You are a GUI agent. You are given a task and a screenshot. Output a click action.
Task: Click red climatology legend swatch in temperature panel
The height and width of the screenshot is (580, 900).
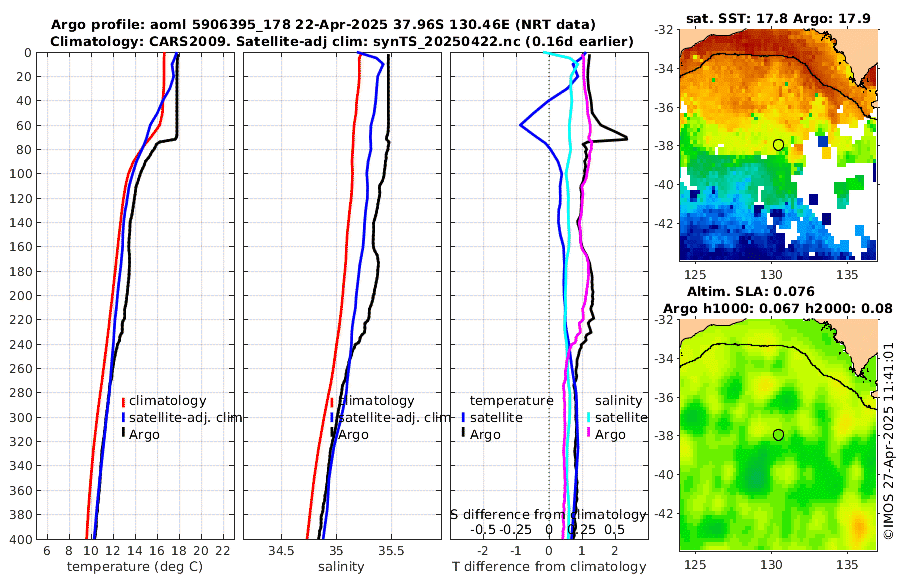coord(123,401)
